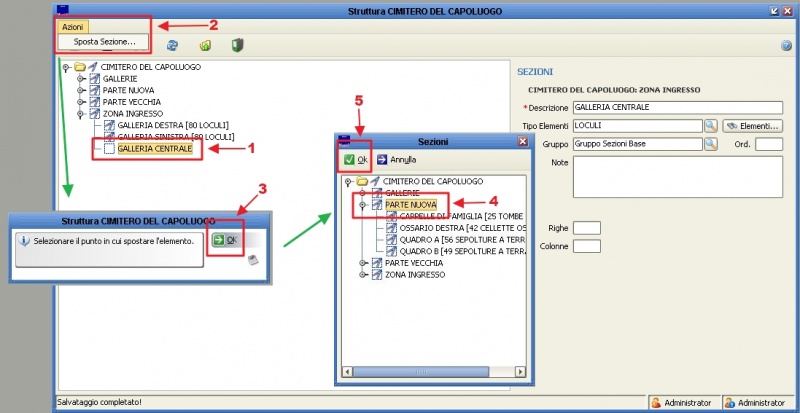Viewport: 800px width, 413px height.
Task: Click the green book toolbar icon
Action: click(237, 45)
